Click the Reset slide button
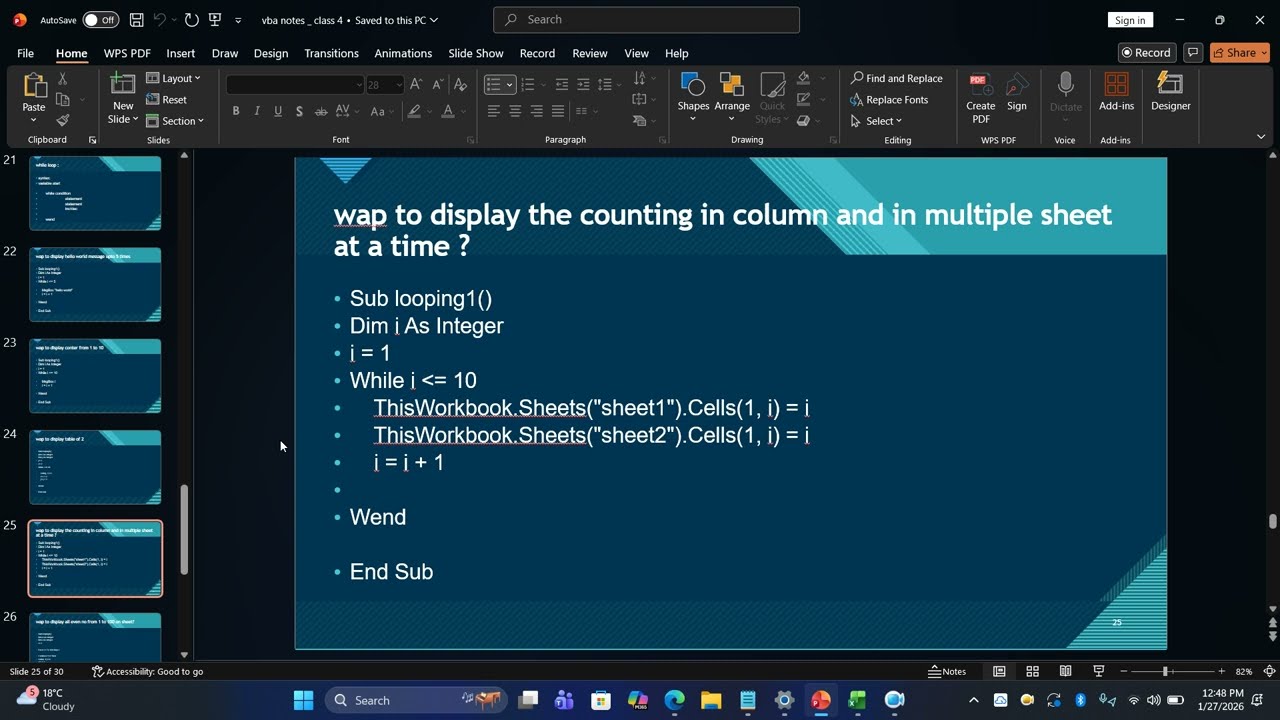Screen dimensions: 1280x720 point(166,100)
